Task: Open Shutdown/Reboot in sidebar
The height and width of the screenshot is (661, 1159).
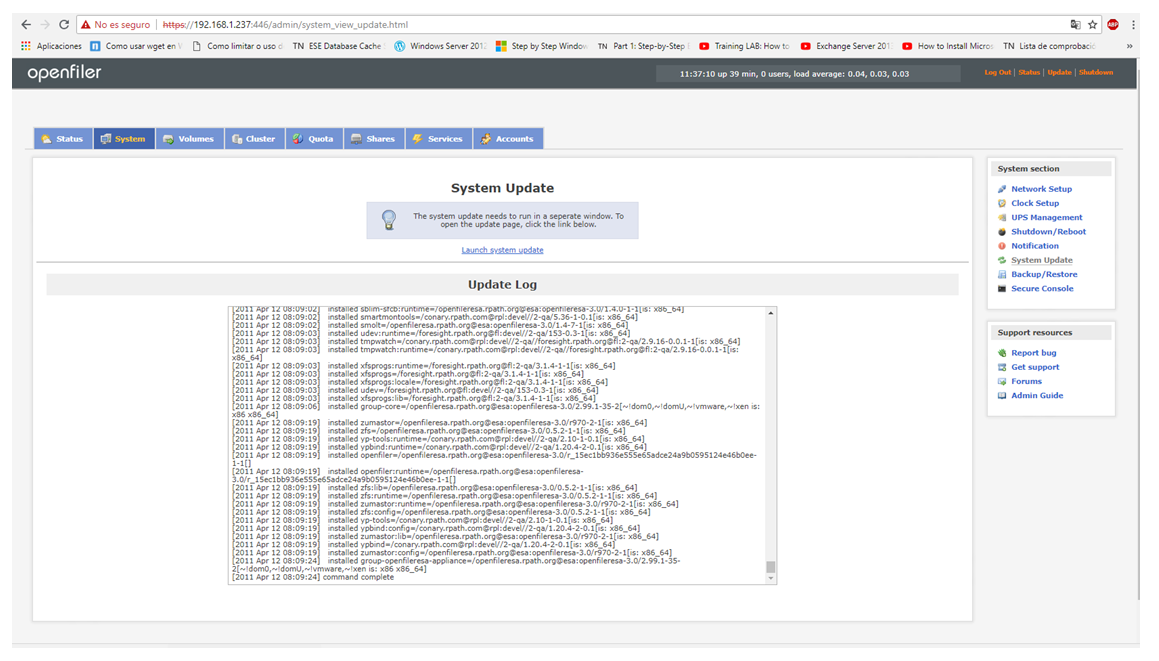Action: [x=1048, y=231]
